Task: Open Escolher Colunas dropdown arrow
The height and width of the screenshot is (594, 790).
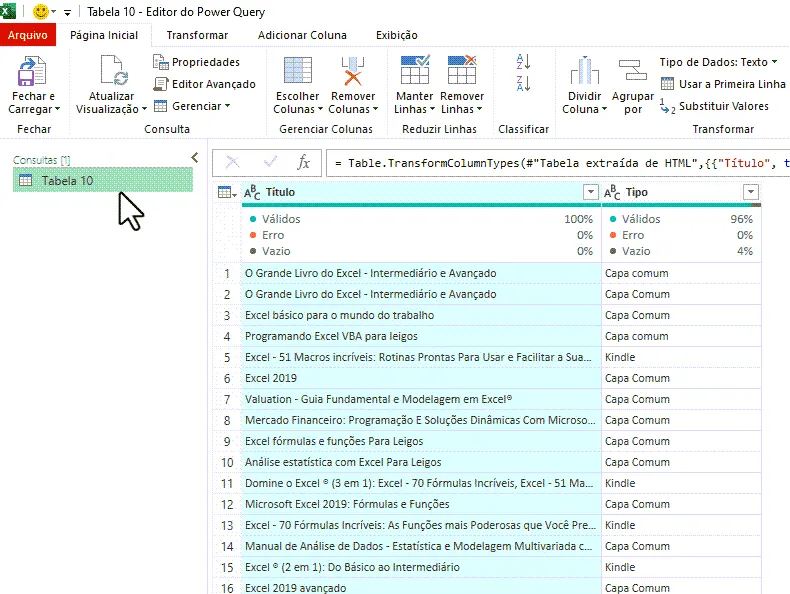Action: pos(319,109)
